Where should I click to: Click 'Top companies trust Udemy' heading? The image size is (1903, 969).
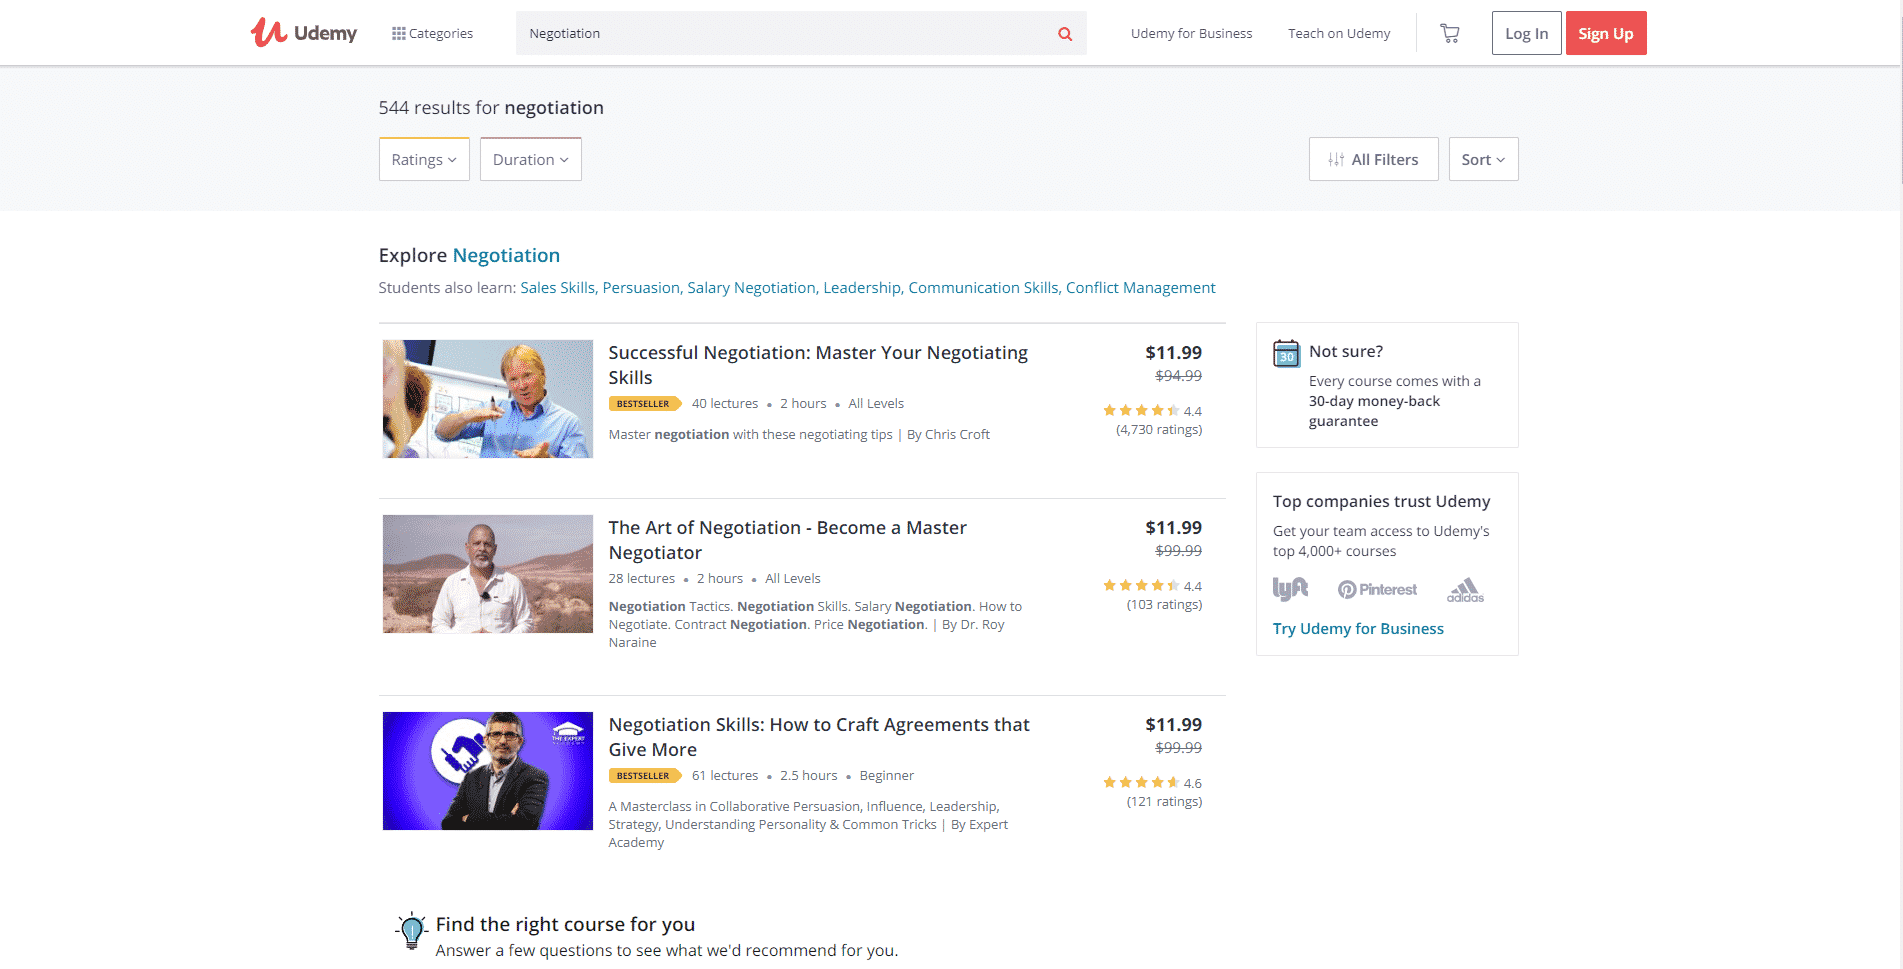click(1381, 501)
